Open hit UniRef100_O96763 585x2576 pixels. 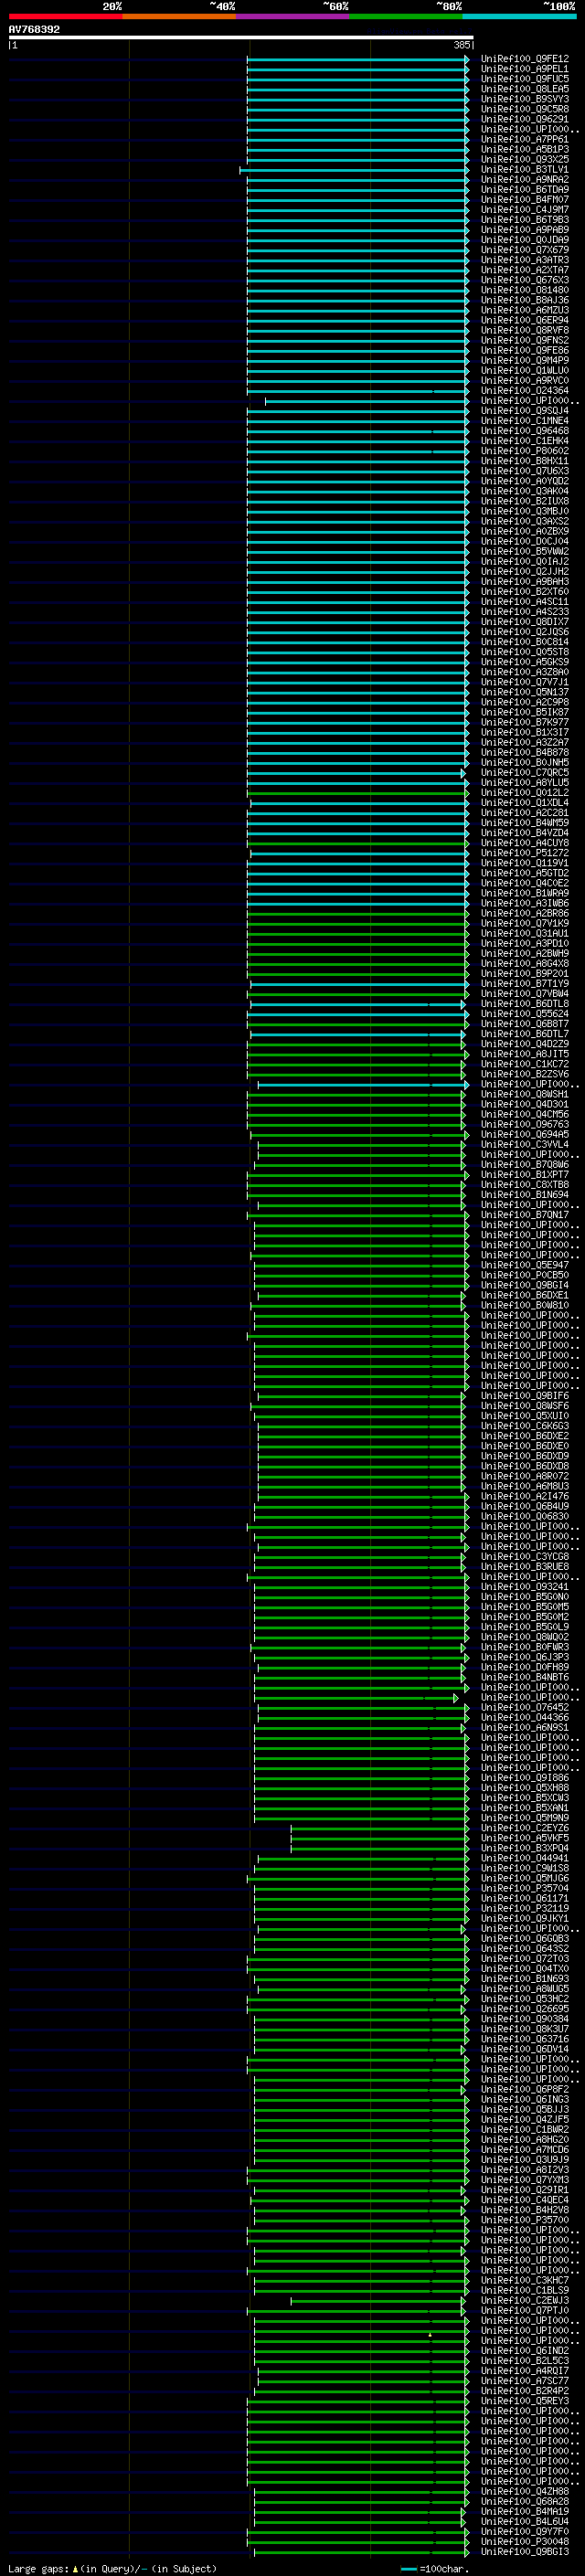(524, 1124)
